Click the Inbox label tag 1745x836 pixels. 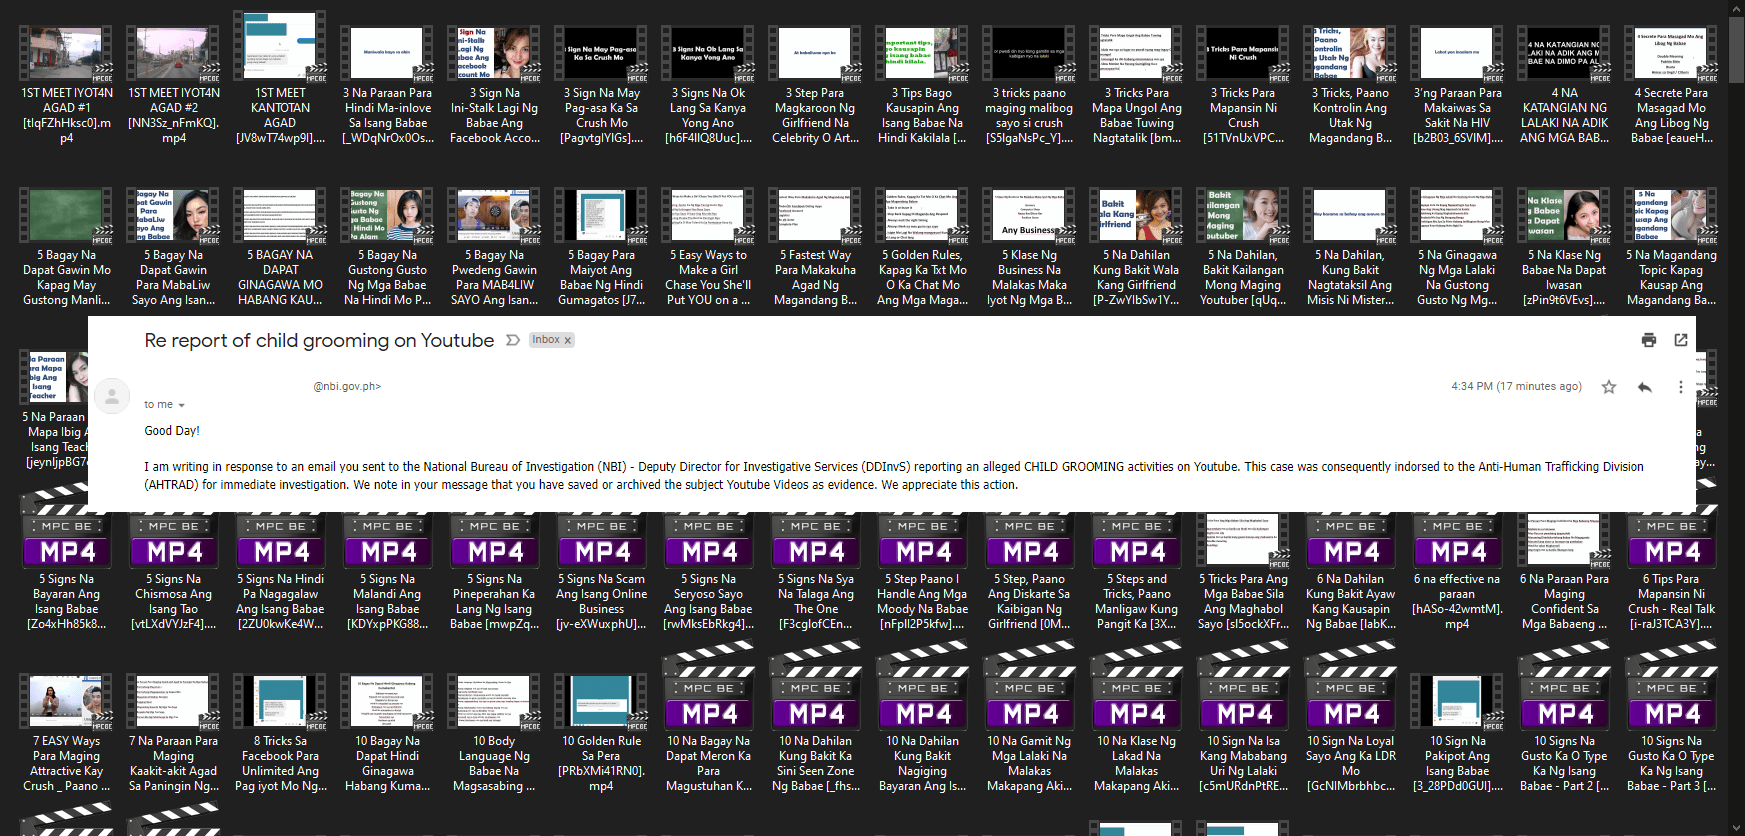tap(545, 340)
